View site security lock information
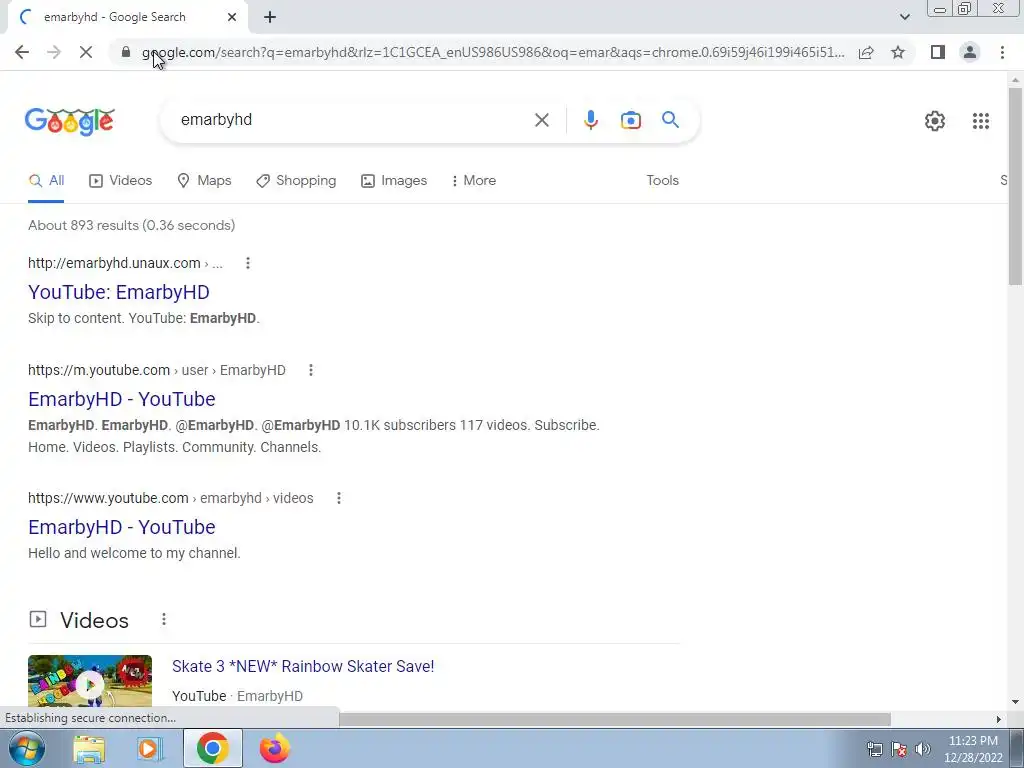 coord(126,52)
